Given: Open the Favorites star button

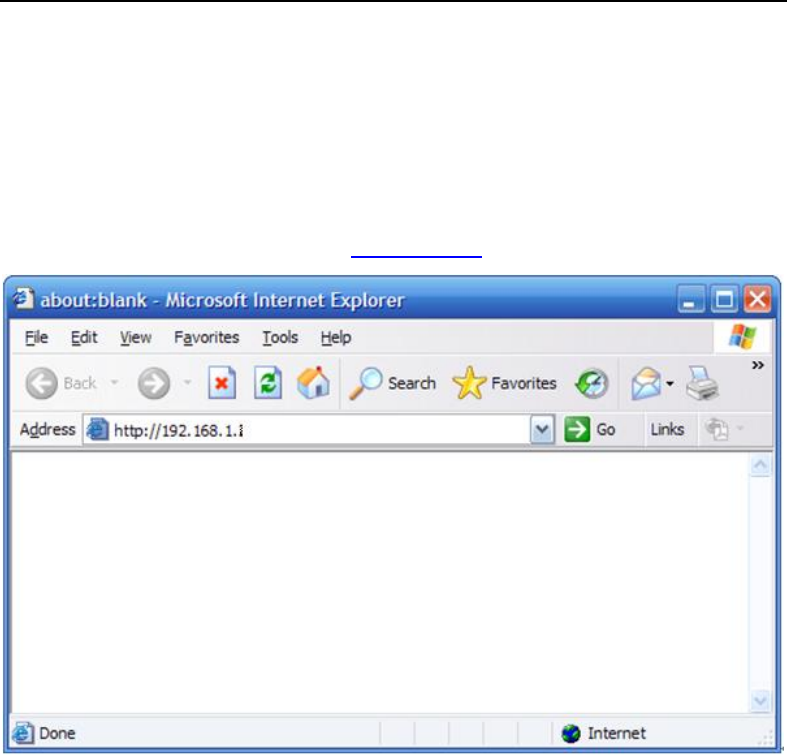Looking at the screenshot, I should (x=504, y=384).
